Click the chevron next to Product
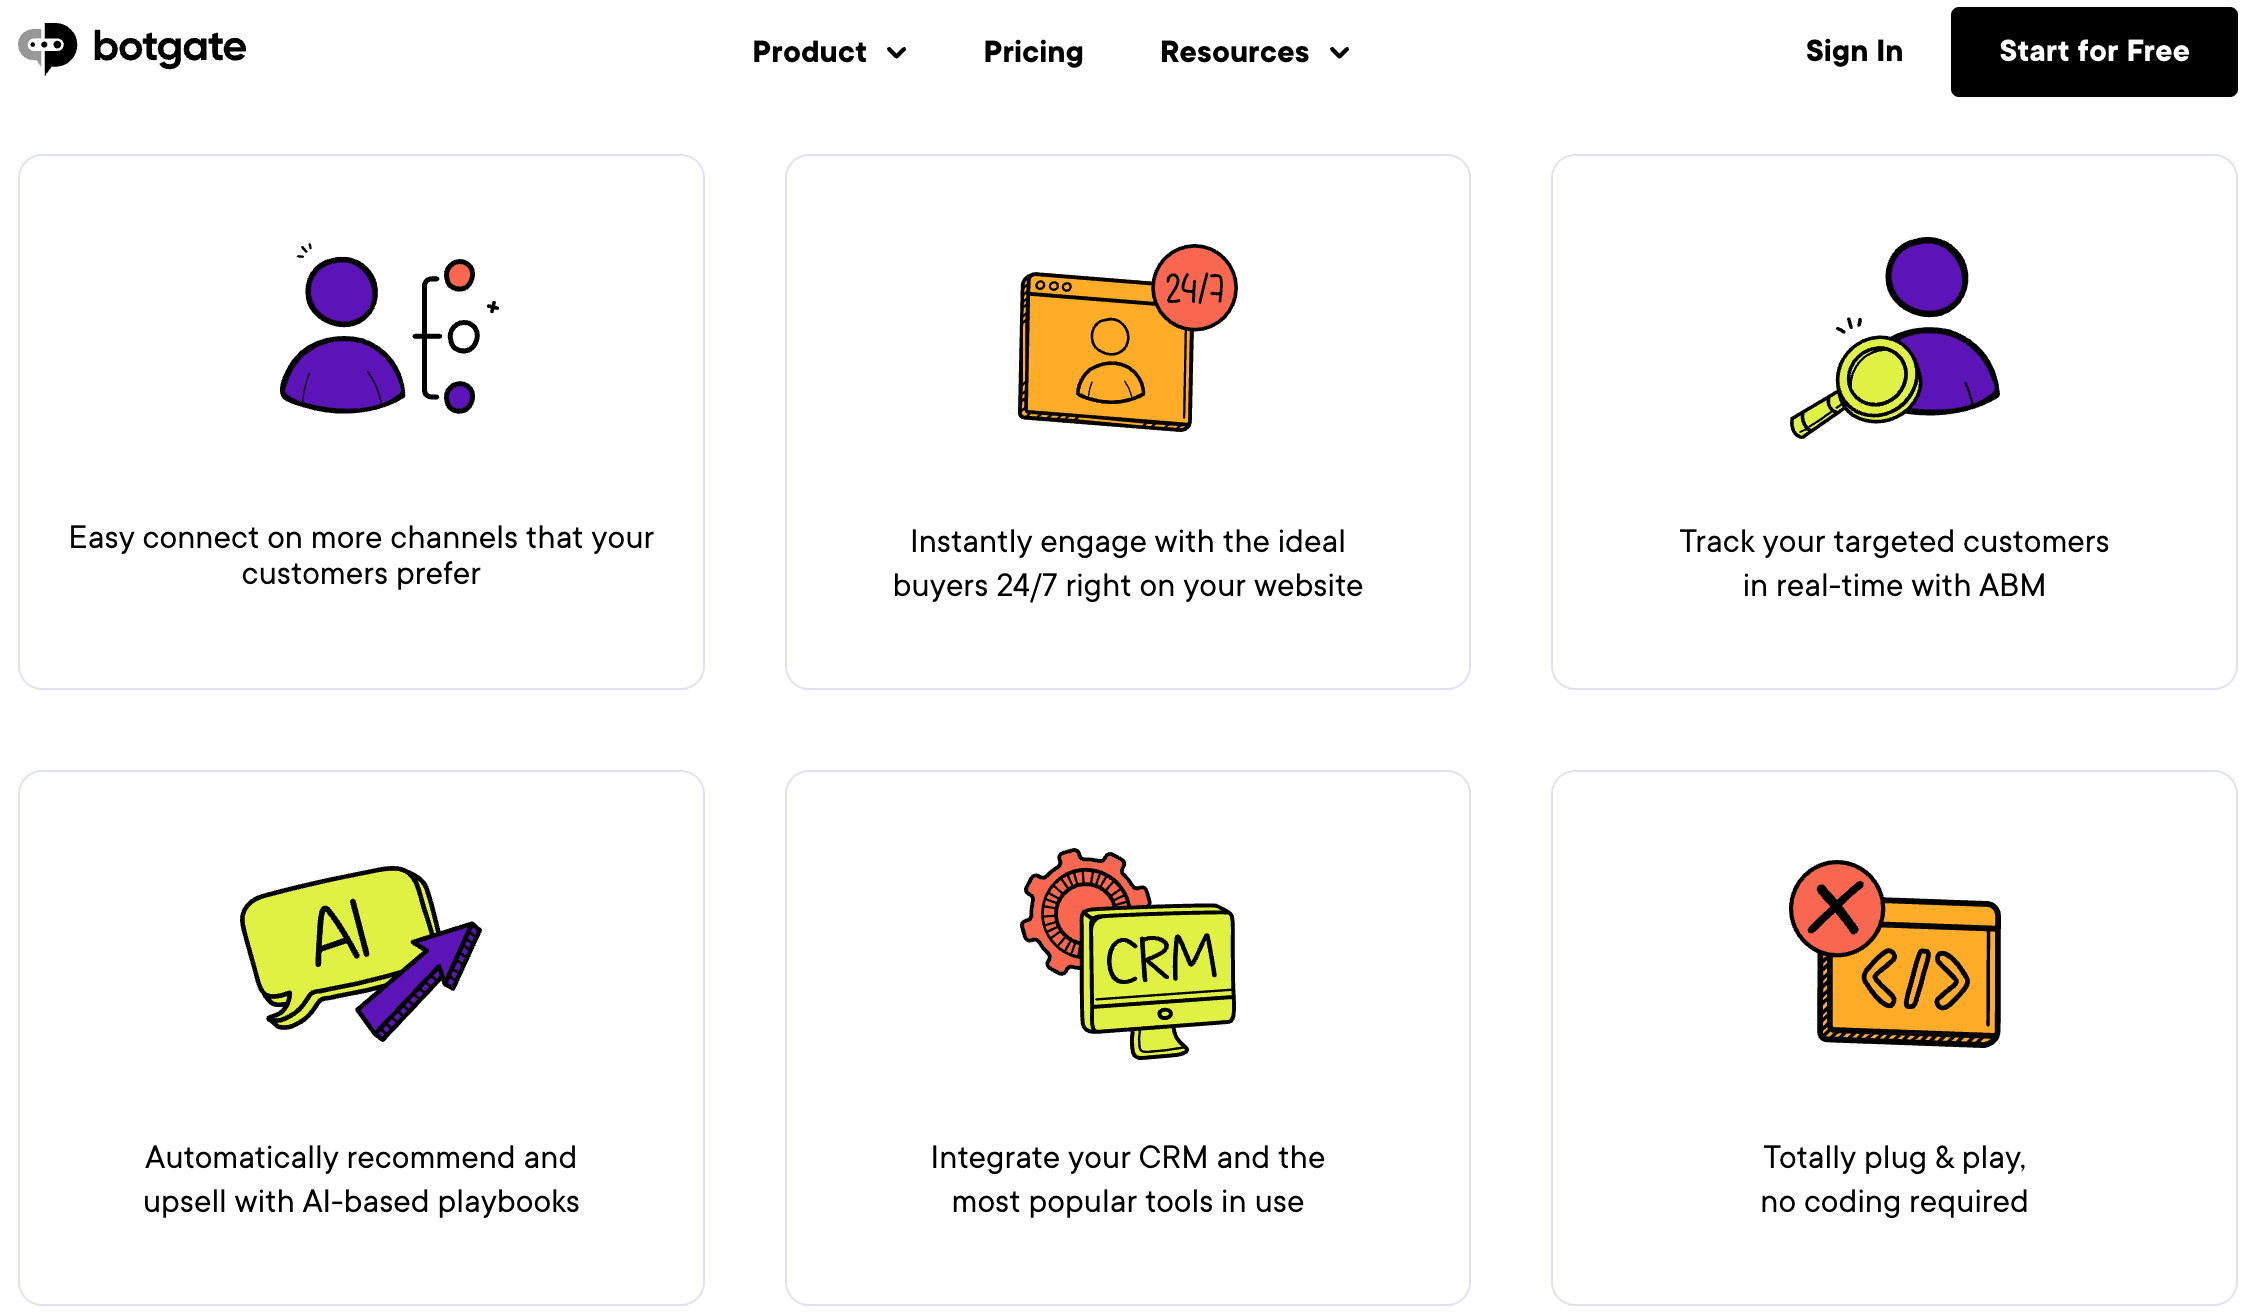This screenshot has height=1316, width=2254. coord(897,54)
